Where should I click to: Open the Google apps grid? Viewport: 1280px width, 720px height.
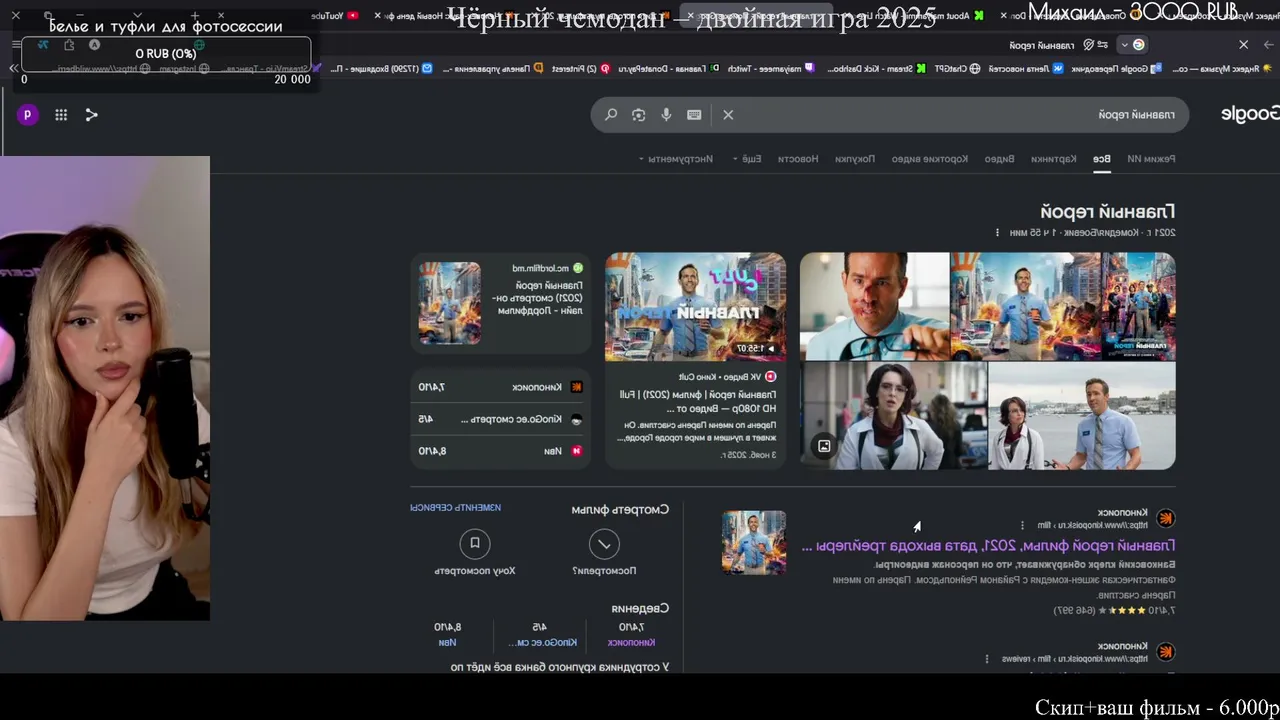pos(61,115)
